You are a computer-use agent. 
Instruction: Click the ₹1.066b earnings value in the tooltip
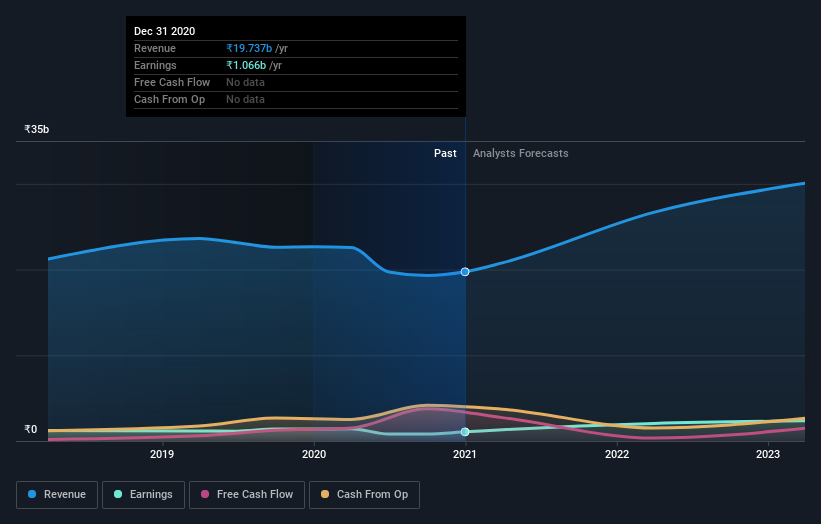coord(246,65)
